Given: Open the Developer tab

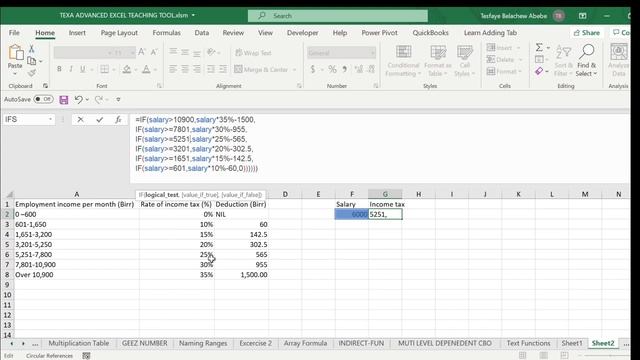Looking at the screenshot, I should point(302,33).
